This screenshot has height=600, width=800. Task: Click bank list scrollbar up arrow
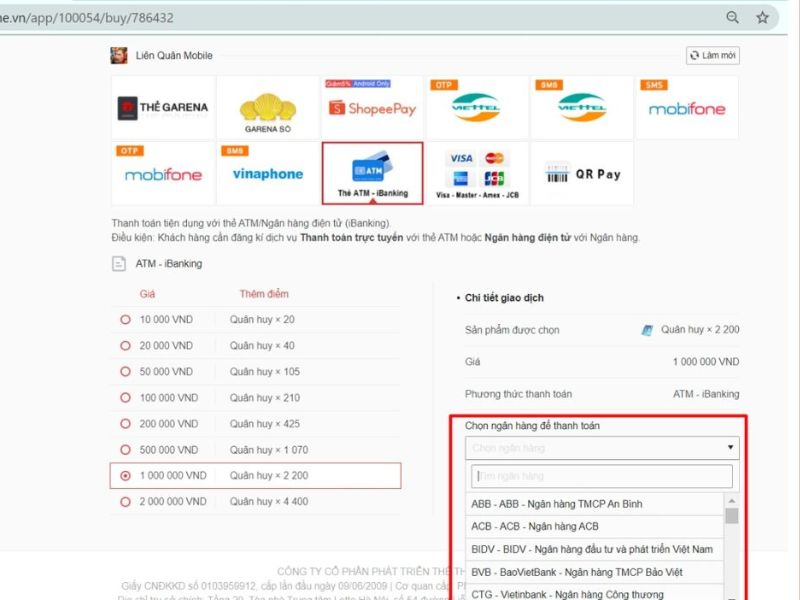click(x=732, y=501)
